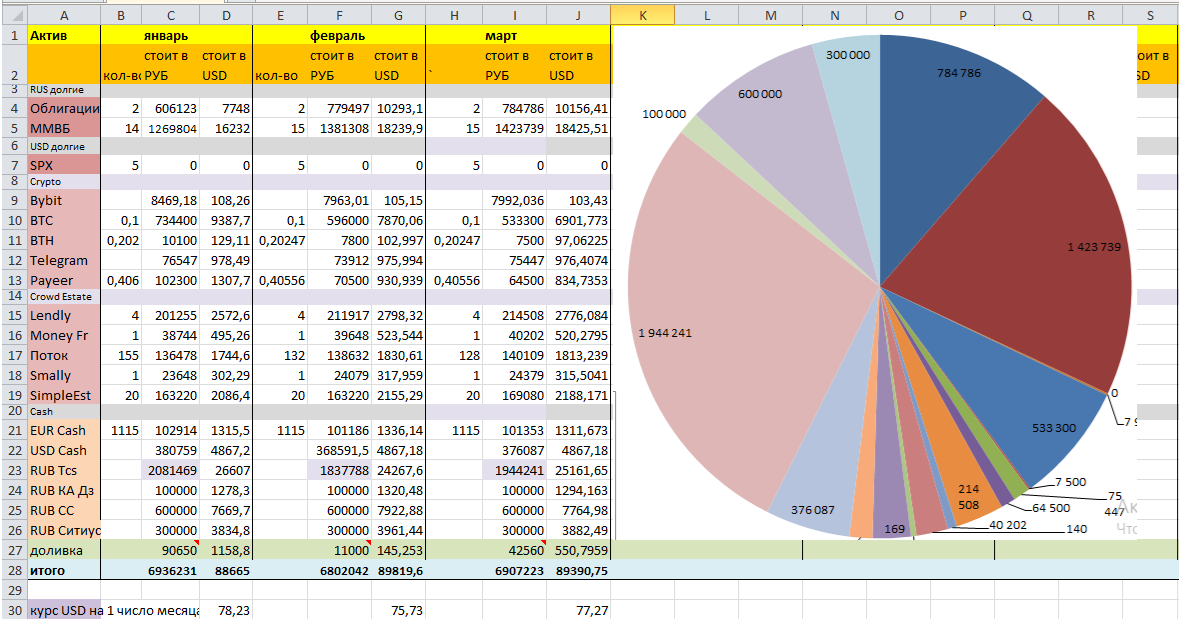1179x619 pixels.
Task: Select row 5 header
Action: coord(14,128)
